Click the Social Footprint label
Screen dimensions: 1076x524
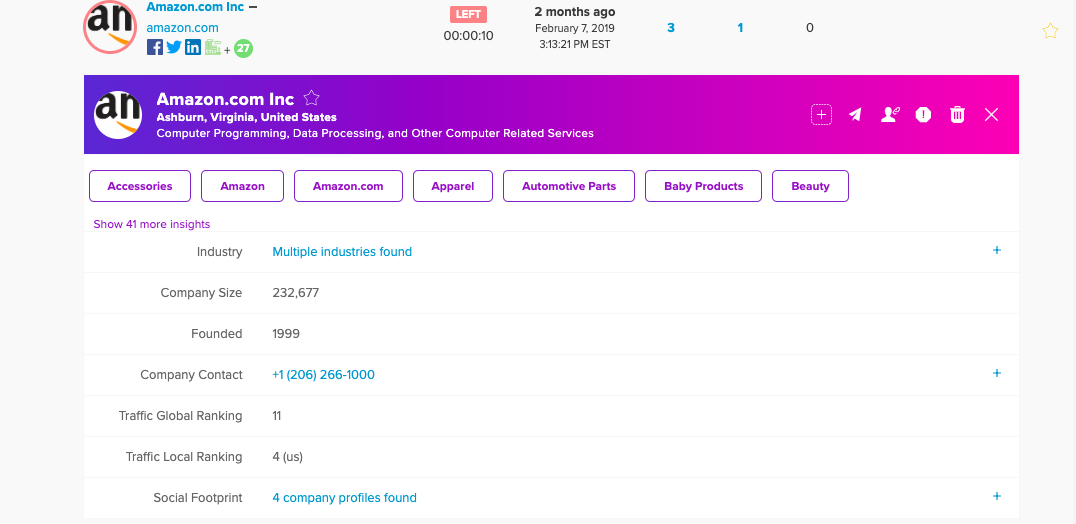[198, 498]
